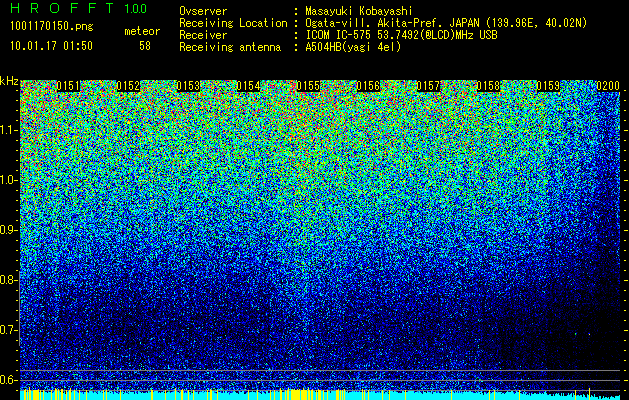This screenshot has width=629, height=400.
Task: Select observer name Masayuki Kobayashi
Action: pos(359,11)
